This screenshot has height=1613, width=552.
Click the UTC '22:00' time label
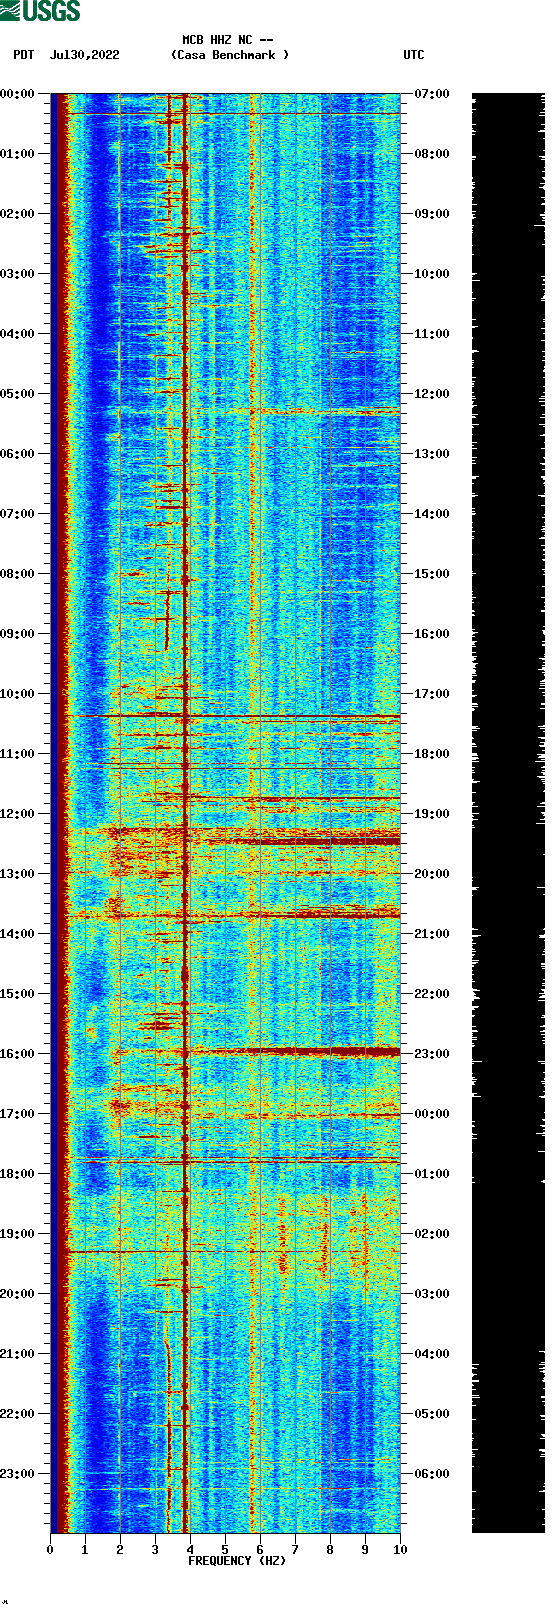(x=432, y=994)
